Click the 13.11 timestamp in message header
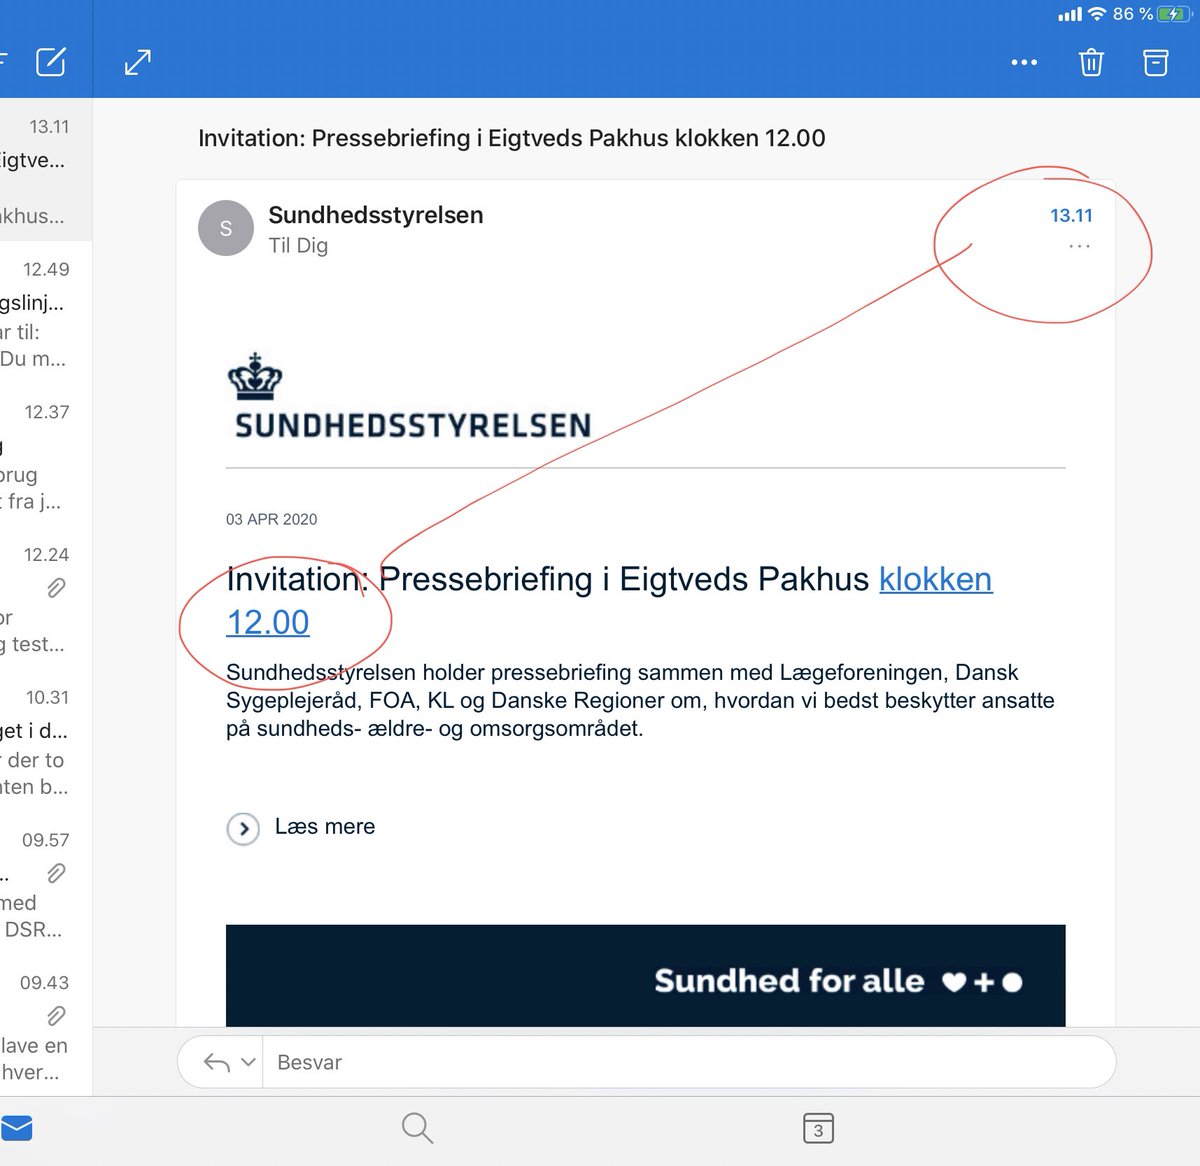Viewport: 1200px width, 1166px height. 1071,215
